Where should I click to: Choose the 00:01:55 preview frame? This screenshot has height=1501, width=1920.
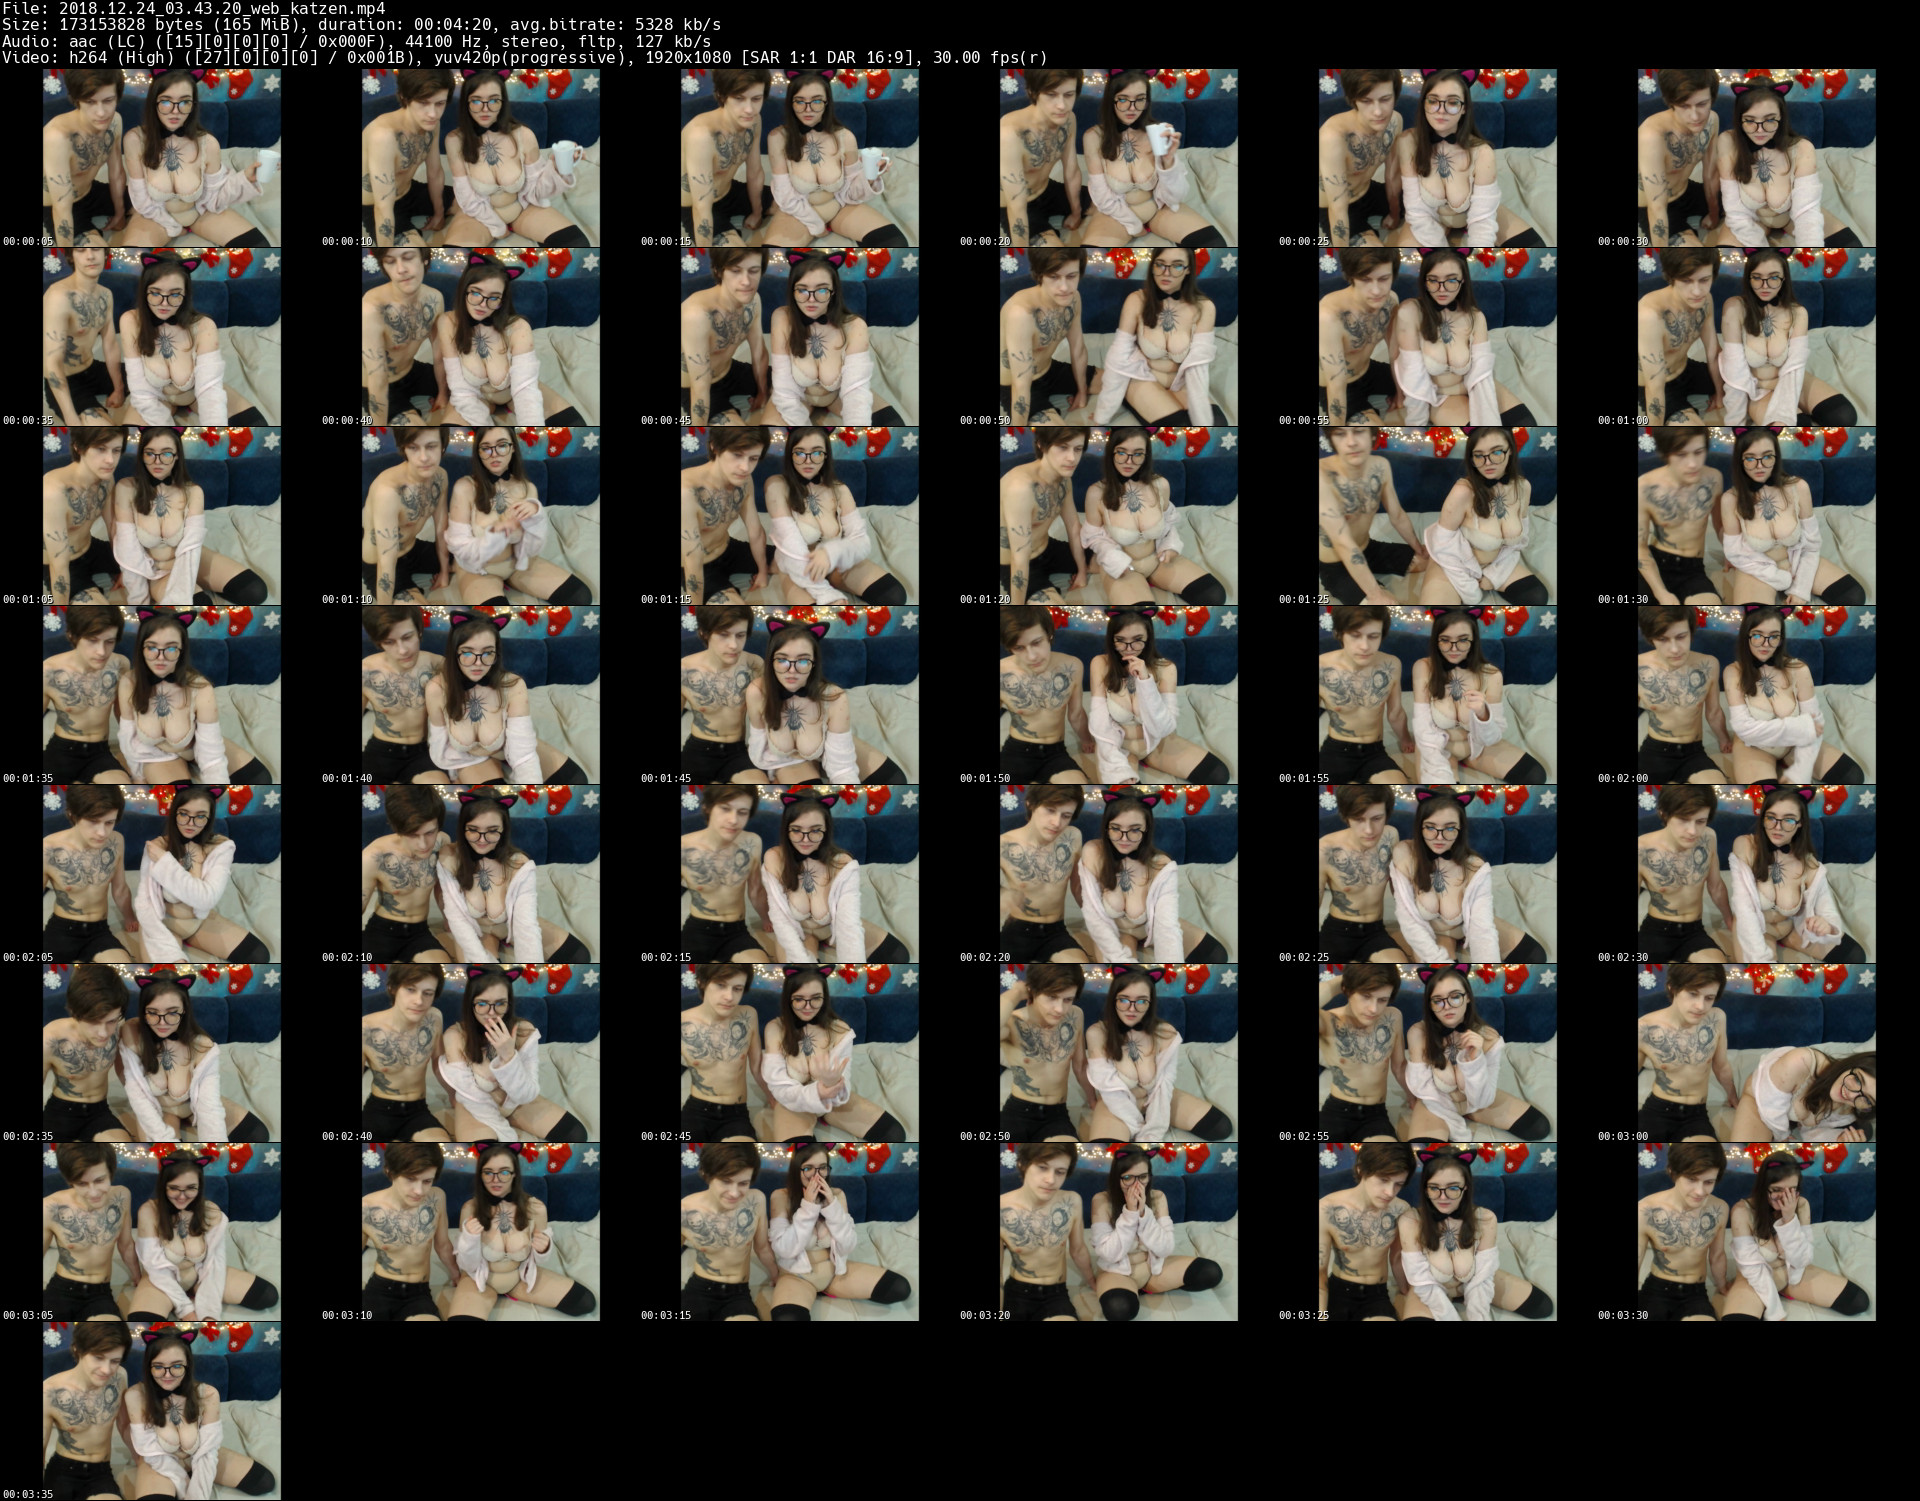click(x=1438, y=695)
